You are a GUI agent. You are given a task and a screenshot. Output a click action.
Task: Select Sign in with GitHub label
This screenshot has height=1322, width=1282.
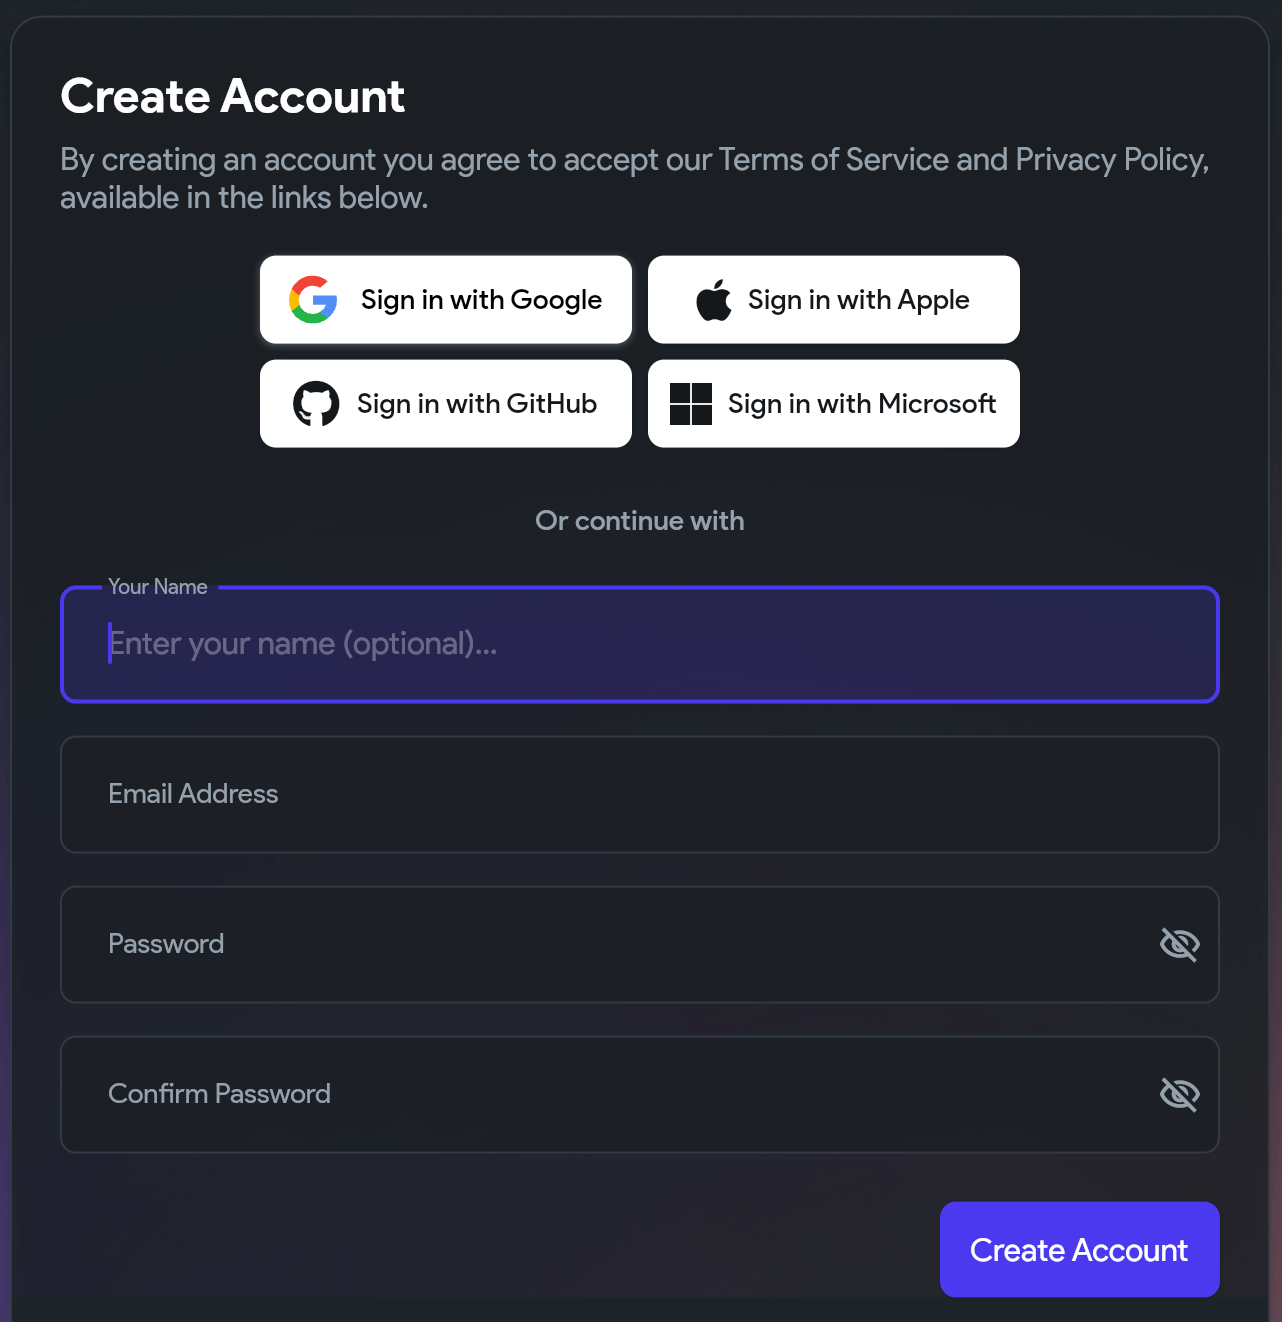[x=477, y=404]
